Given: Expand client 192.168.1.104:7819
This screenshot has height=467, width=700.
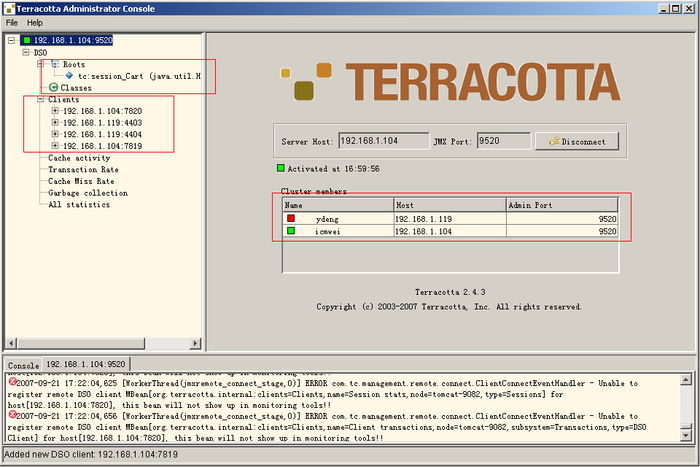Looking at the screenshot, I should [x=55, y=146].
